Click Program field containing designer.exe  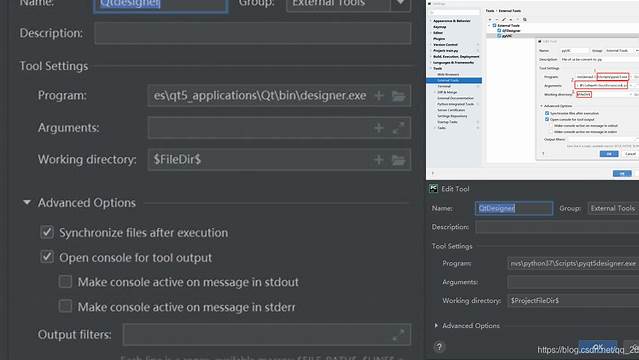pos(279,96)
